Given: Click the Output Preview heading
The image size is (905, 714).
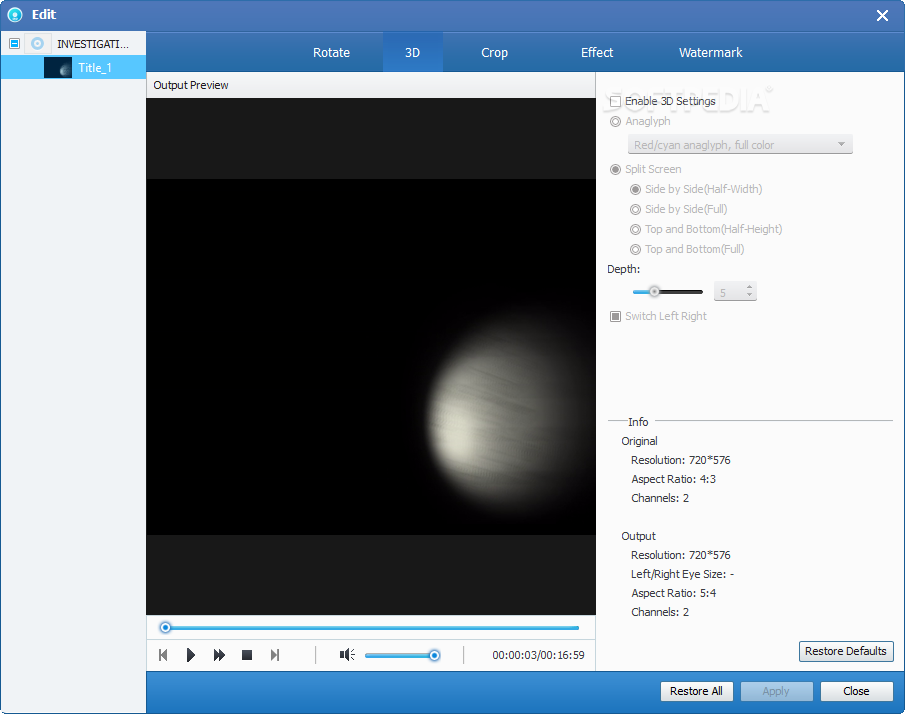Looking at the screenshot, I should (x=191, y=85).
